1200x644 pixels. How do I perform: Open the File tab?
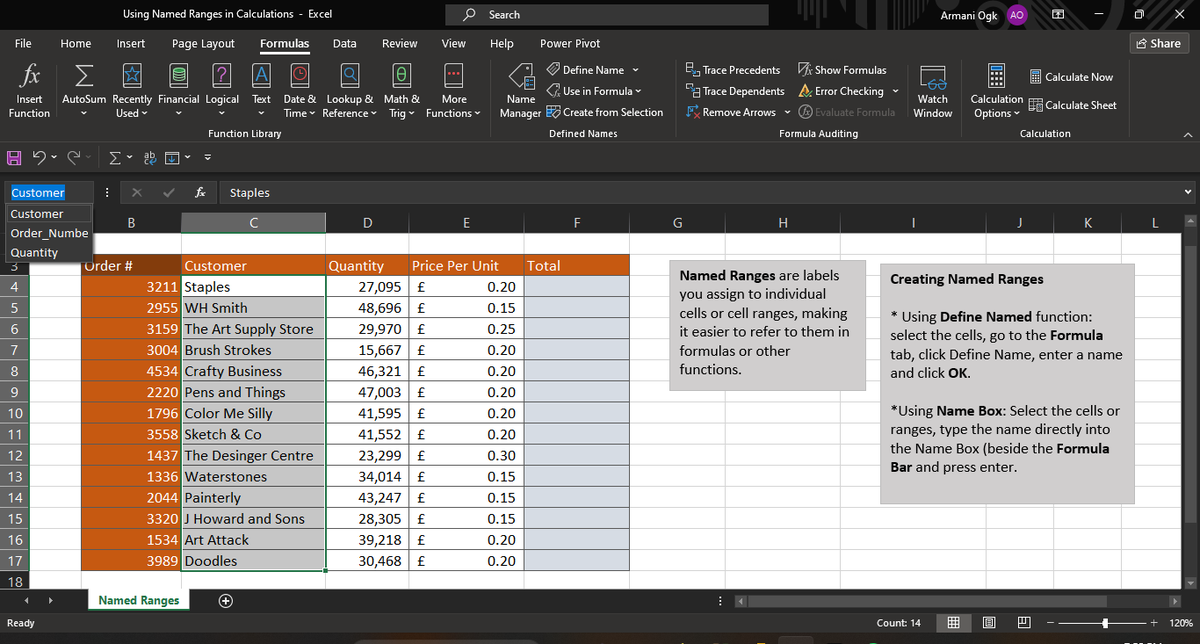[22, 43]
